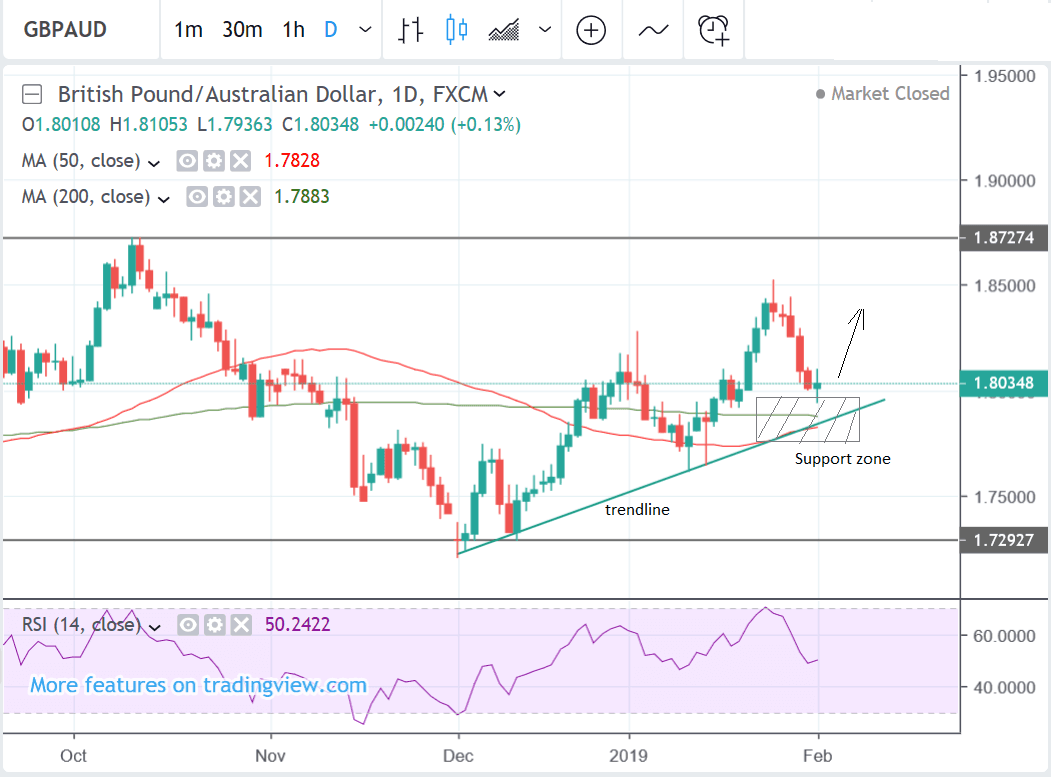The height and width of the screenshot is (777, 1051).
Task: Create an alert with alarm clock icon
Action: (715, 30)
